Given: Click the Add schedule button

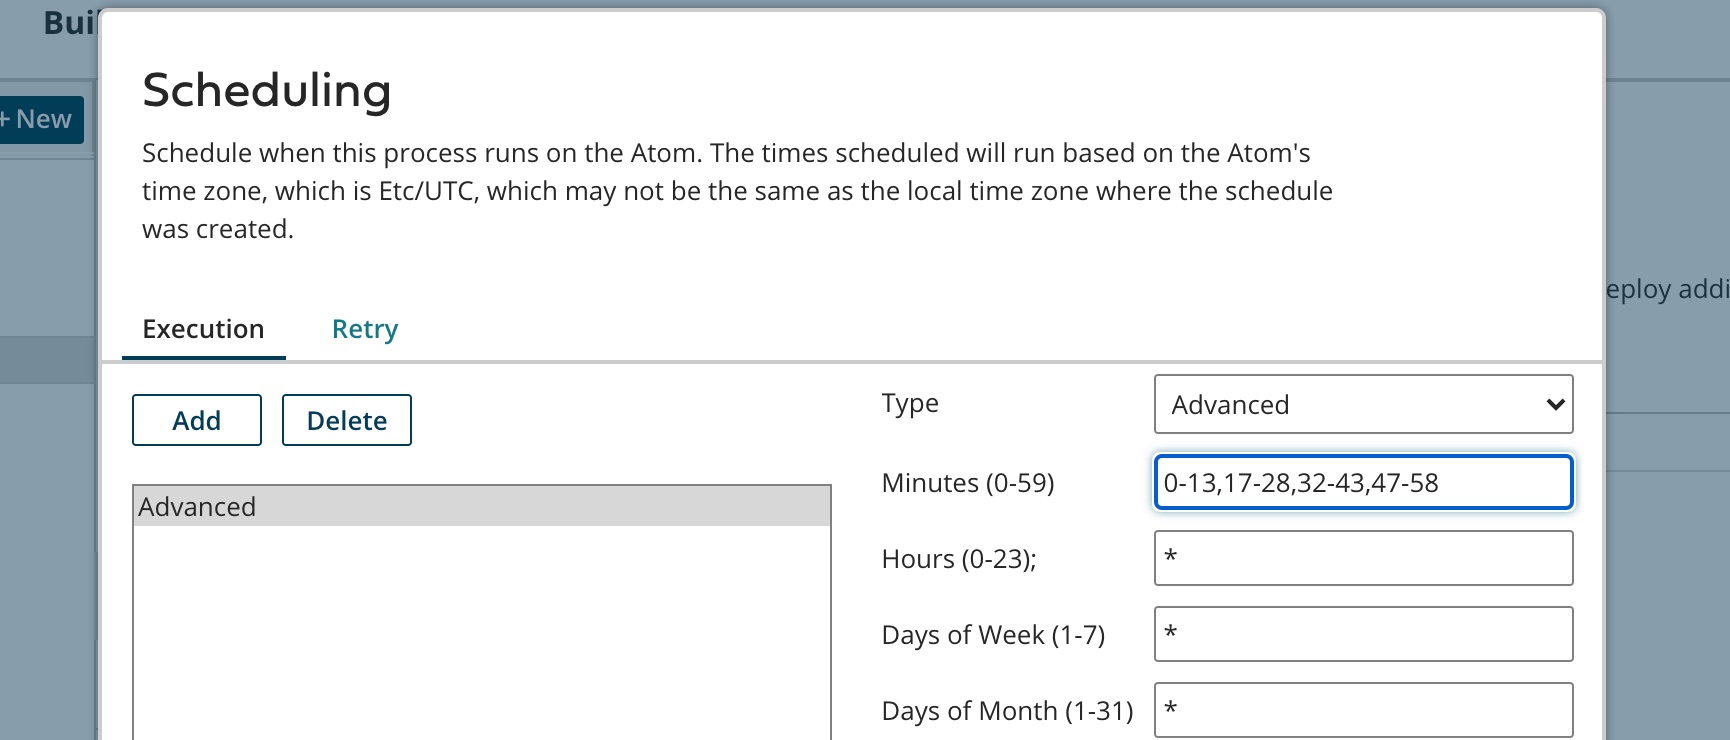Looking at the screenshot, I should pos(197,420).
